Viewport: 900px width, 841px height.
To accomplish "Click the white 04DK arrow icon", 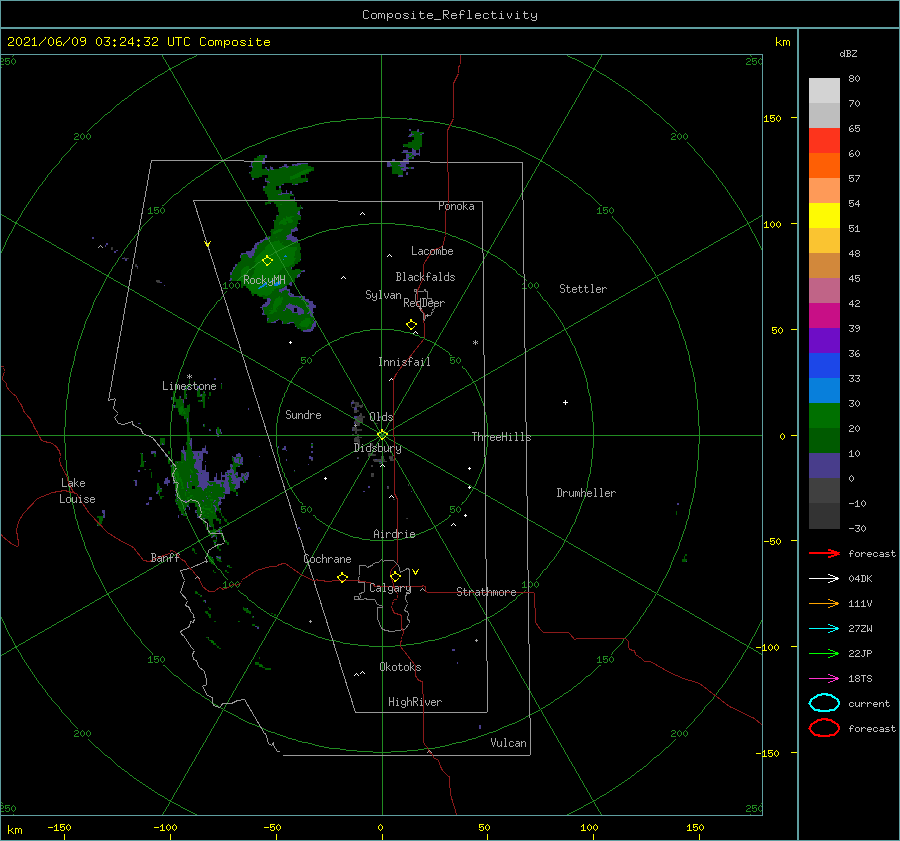I will pyautogui.click(x=824, y=578).
